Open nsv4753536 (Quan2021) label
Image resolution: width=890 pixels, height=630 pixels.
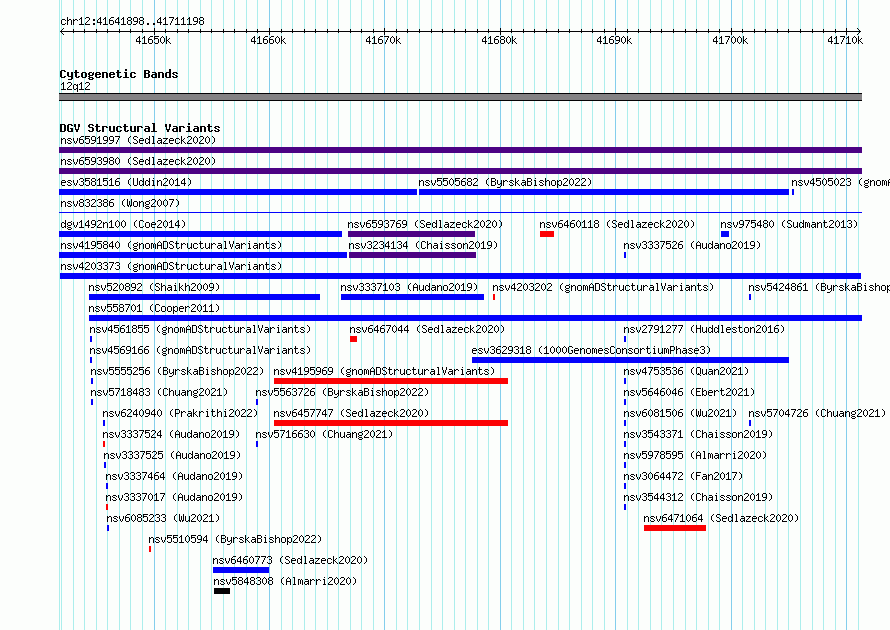(686, 371)
